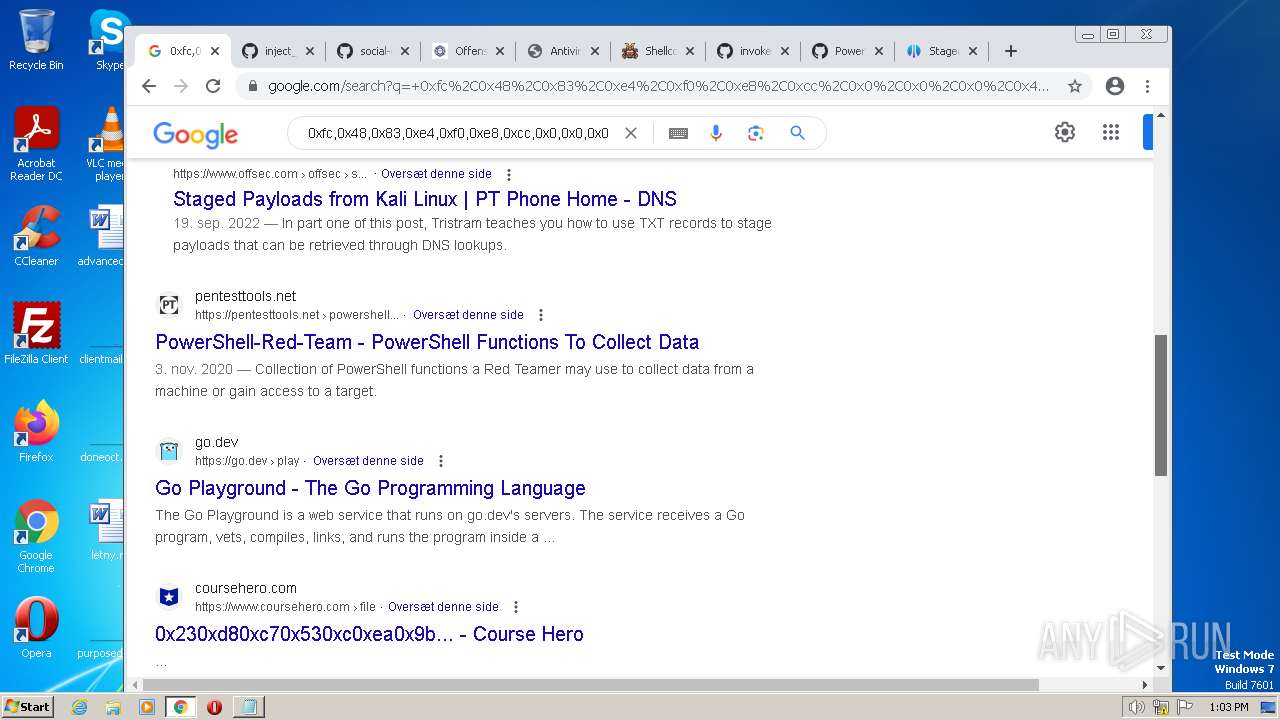Select the FileZilla Client desktop icon

[x=36, y=334]
